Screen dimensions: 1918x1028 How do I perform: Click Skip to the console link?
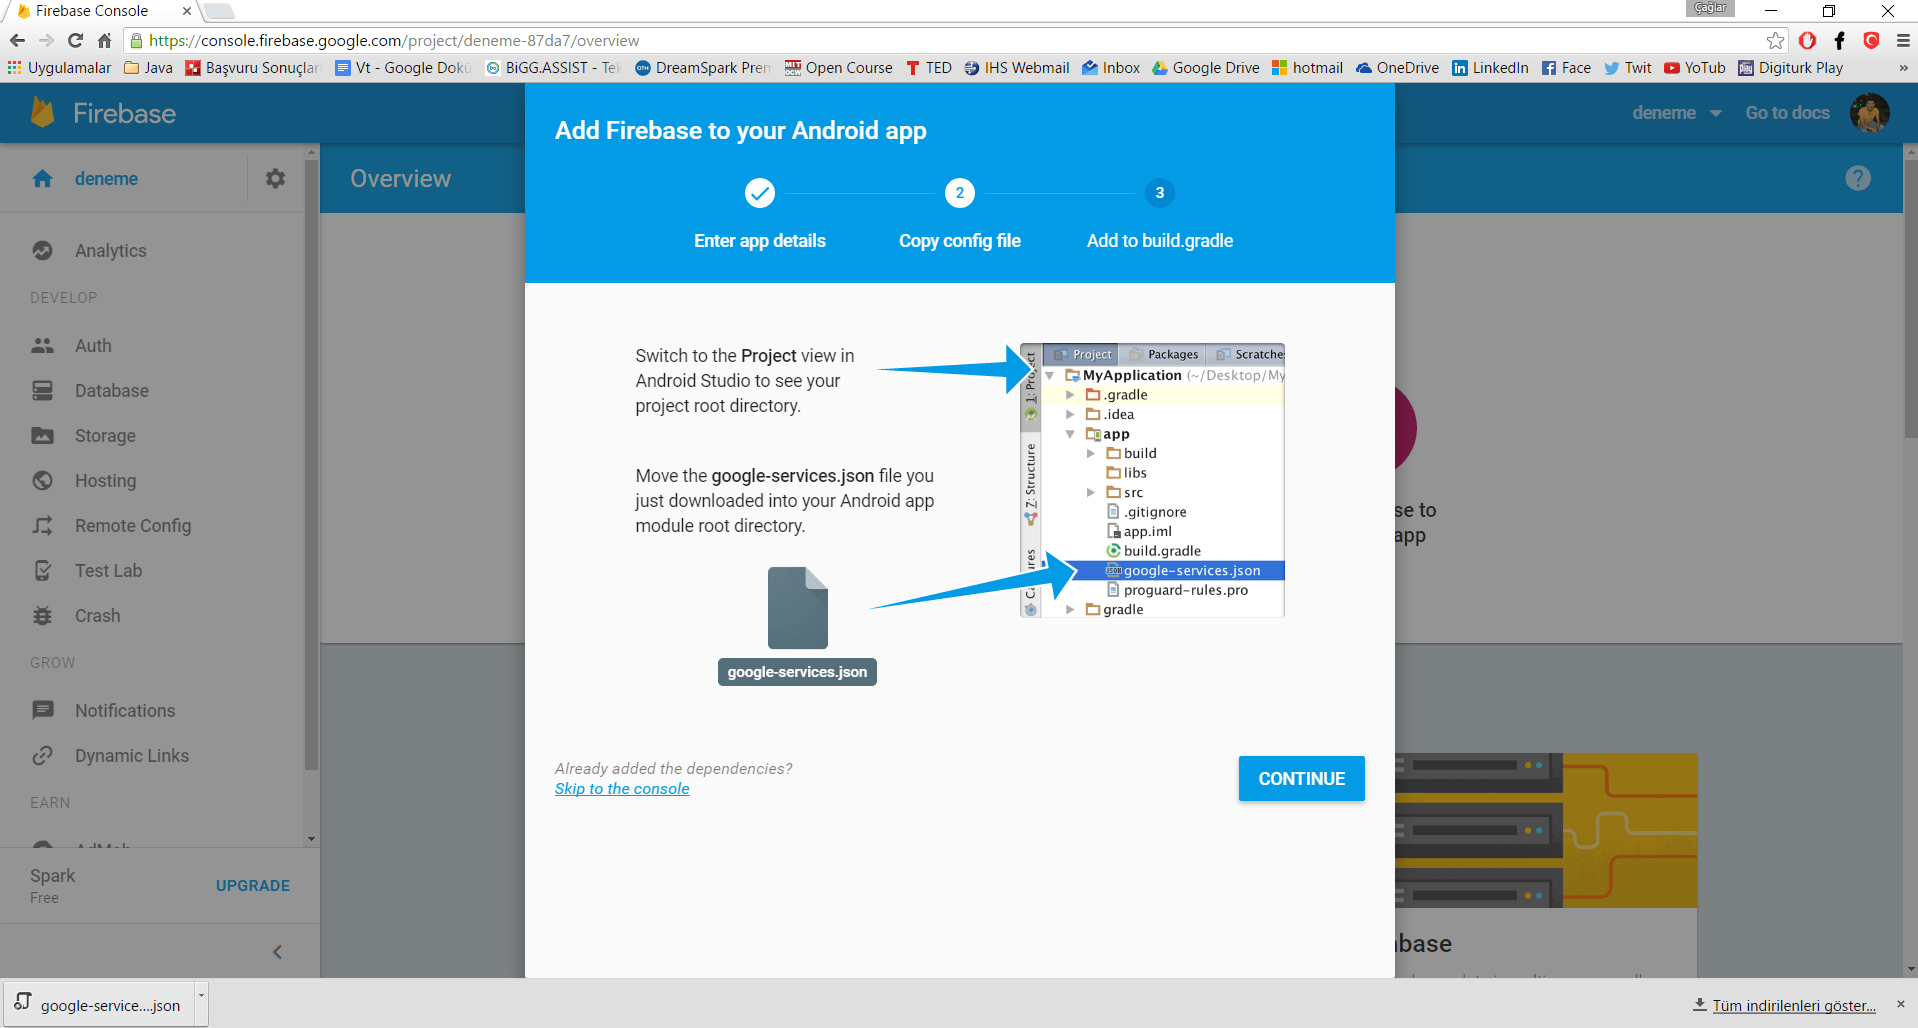pyautogui.click(x=622, y=789)
